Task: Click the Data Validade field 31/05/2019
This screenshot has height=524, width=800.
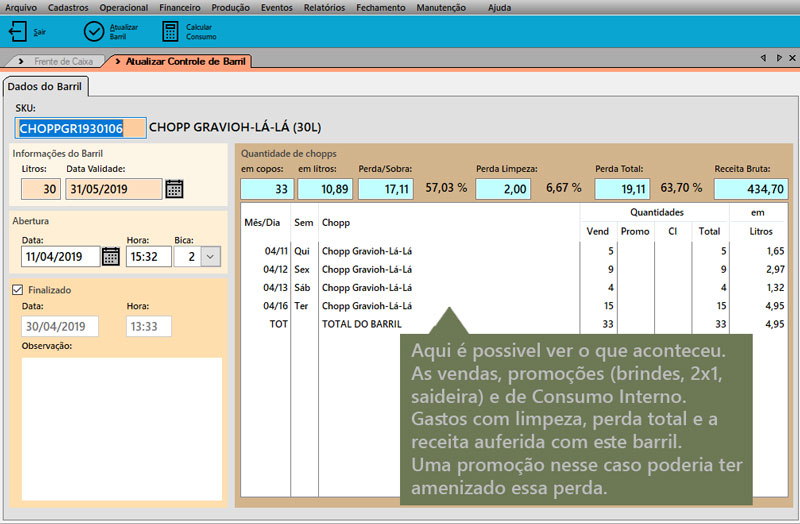Action: point(114,189)
